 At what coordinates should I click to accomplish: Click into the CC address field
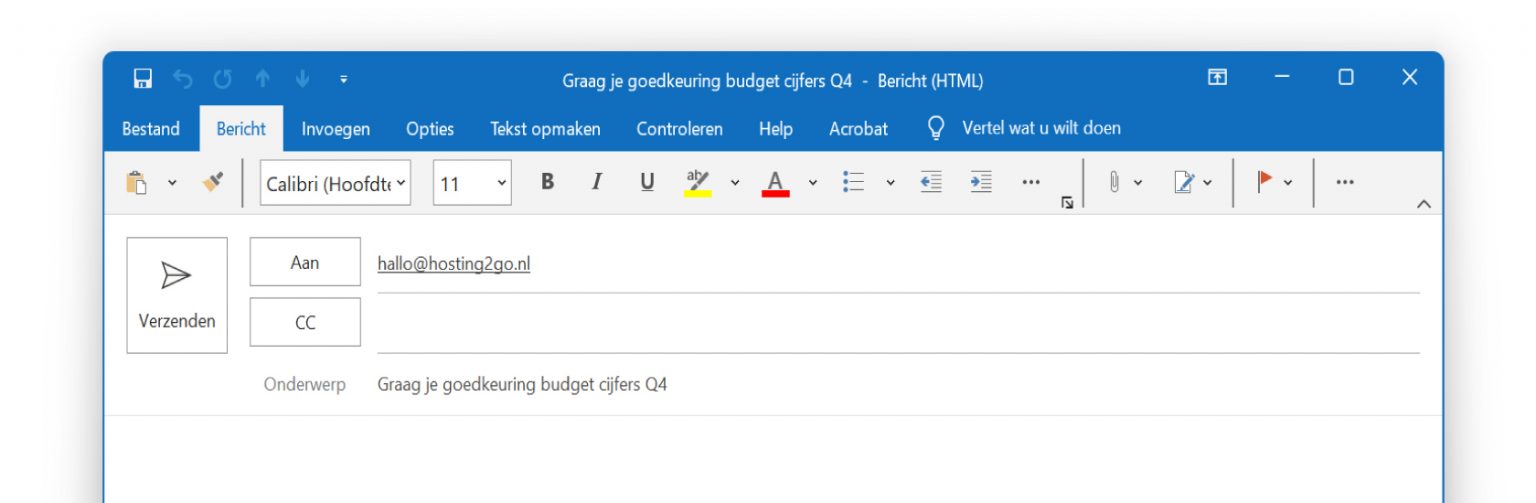pos(897,326)
